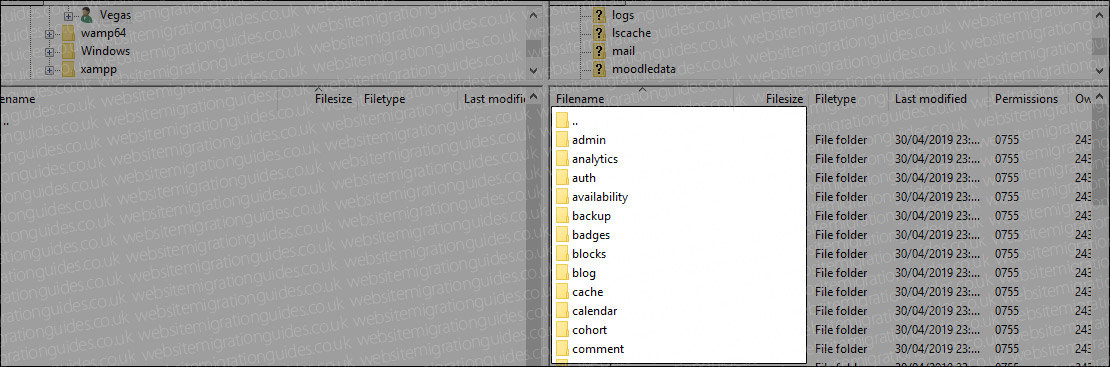The height and width of the screenshot is (367, 1110).
Task: Sort remote list by Filesize column header
Action: coord(784,99)
